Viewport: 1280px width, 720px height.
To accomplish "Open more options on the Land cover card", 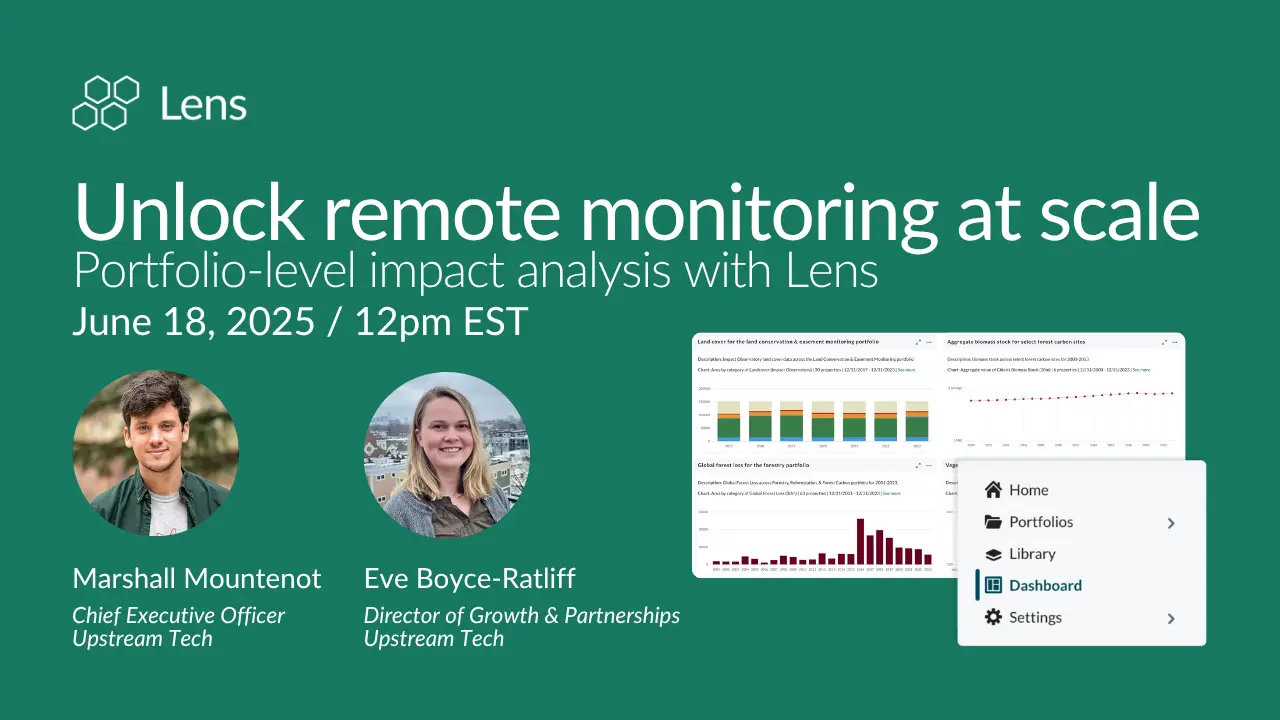I will point(930,342).
